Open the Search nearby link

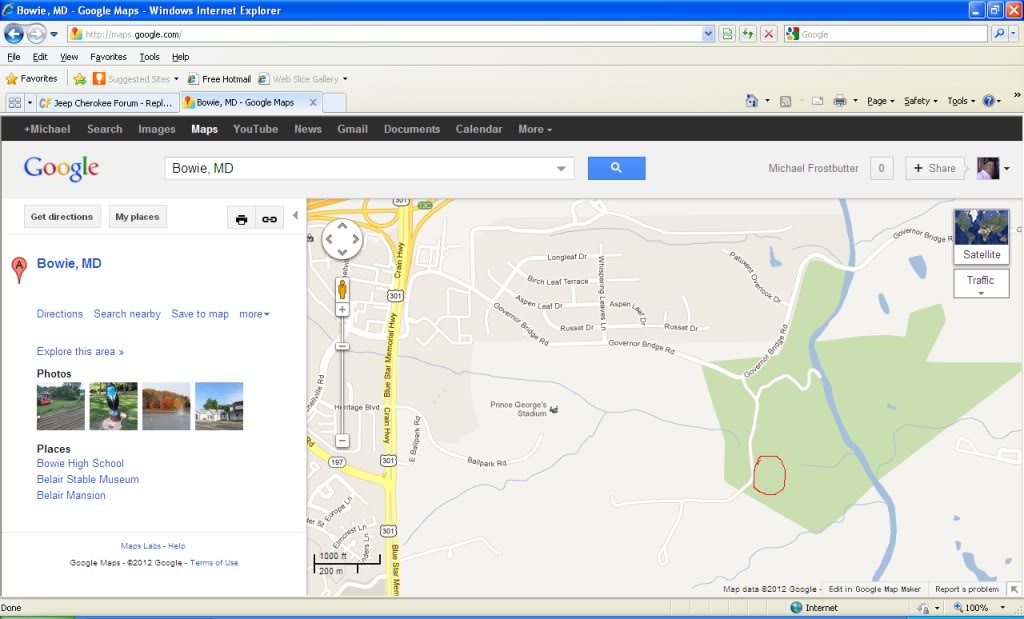[127, 314]
